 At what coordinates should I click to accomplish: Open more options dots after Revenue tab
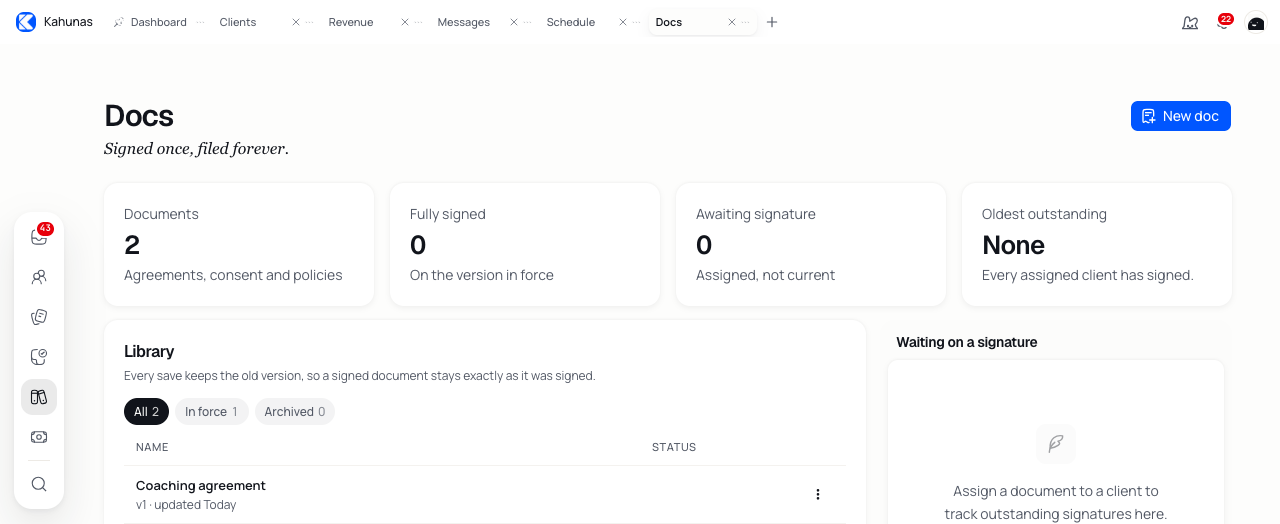(418, 22)
